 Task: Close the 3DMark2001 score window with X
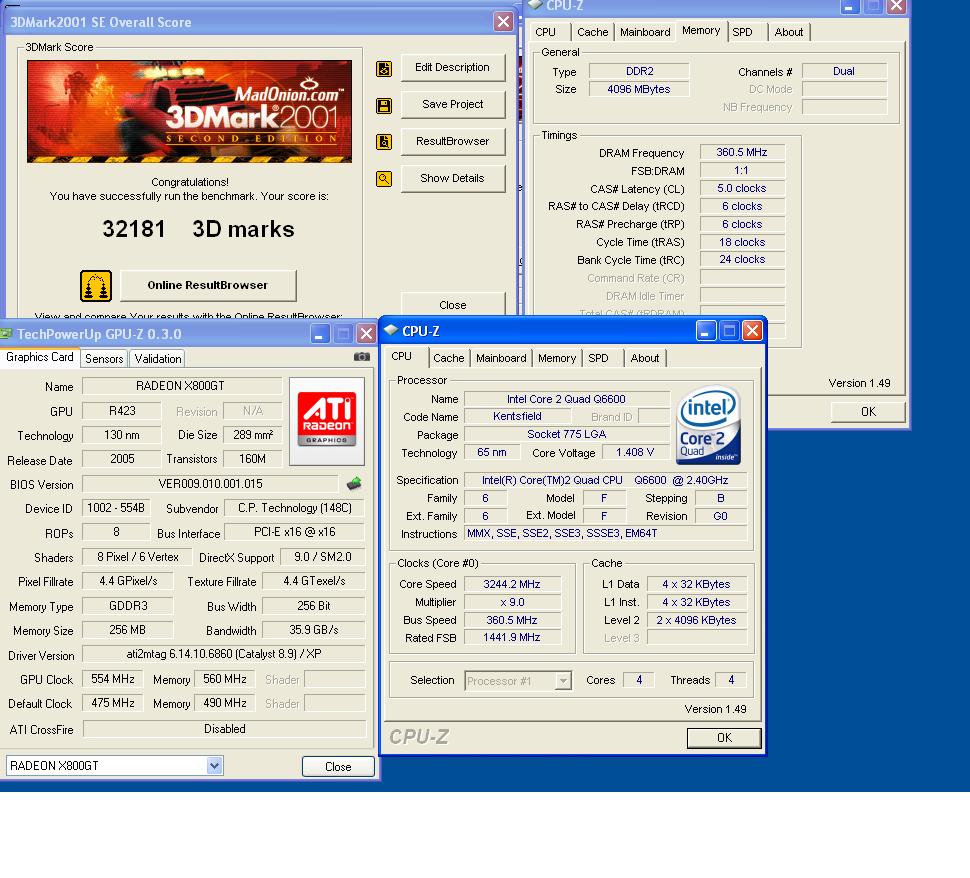[x=504, y=22]
